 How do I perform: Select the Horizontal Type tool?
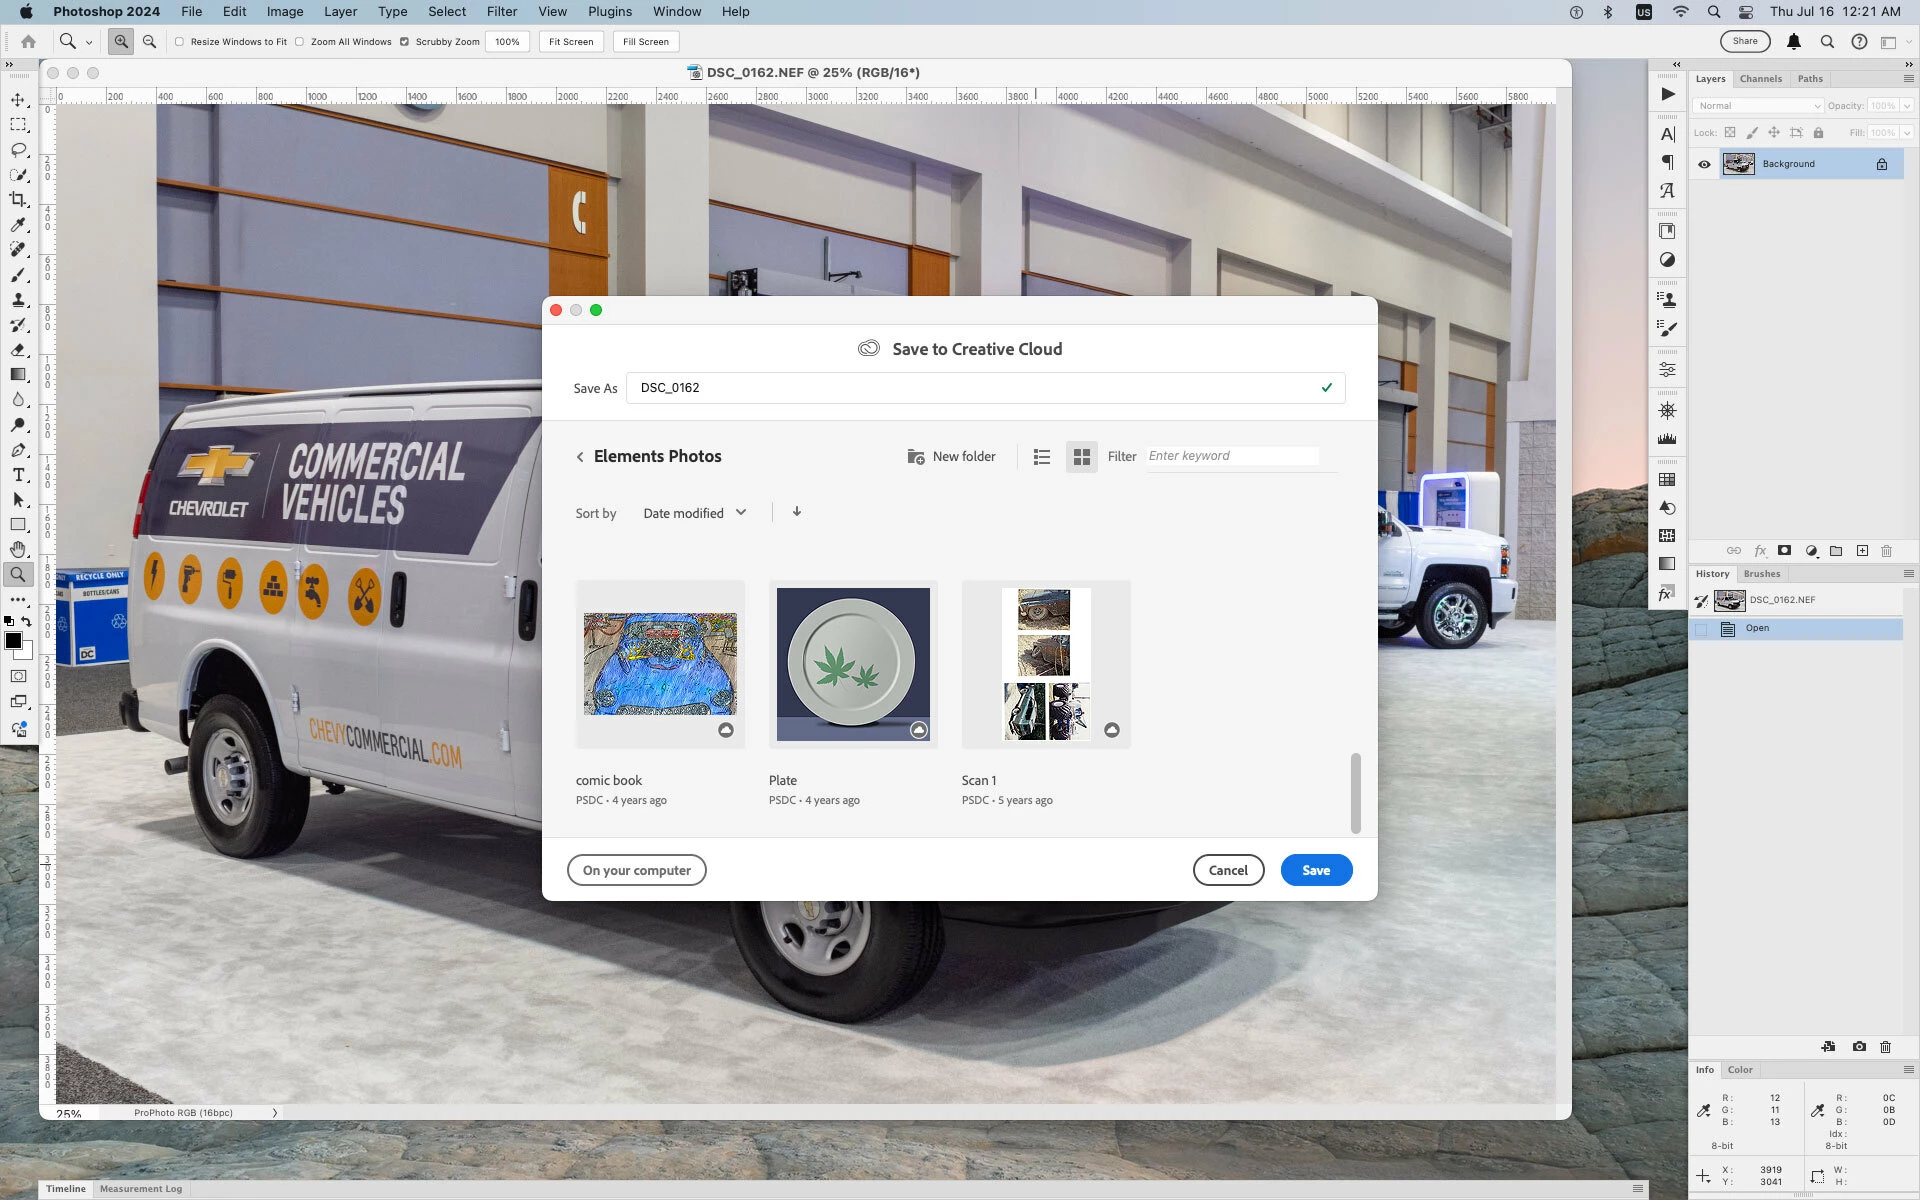18,475
